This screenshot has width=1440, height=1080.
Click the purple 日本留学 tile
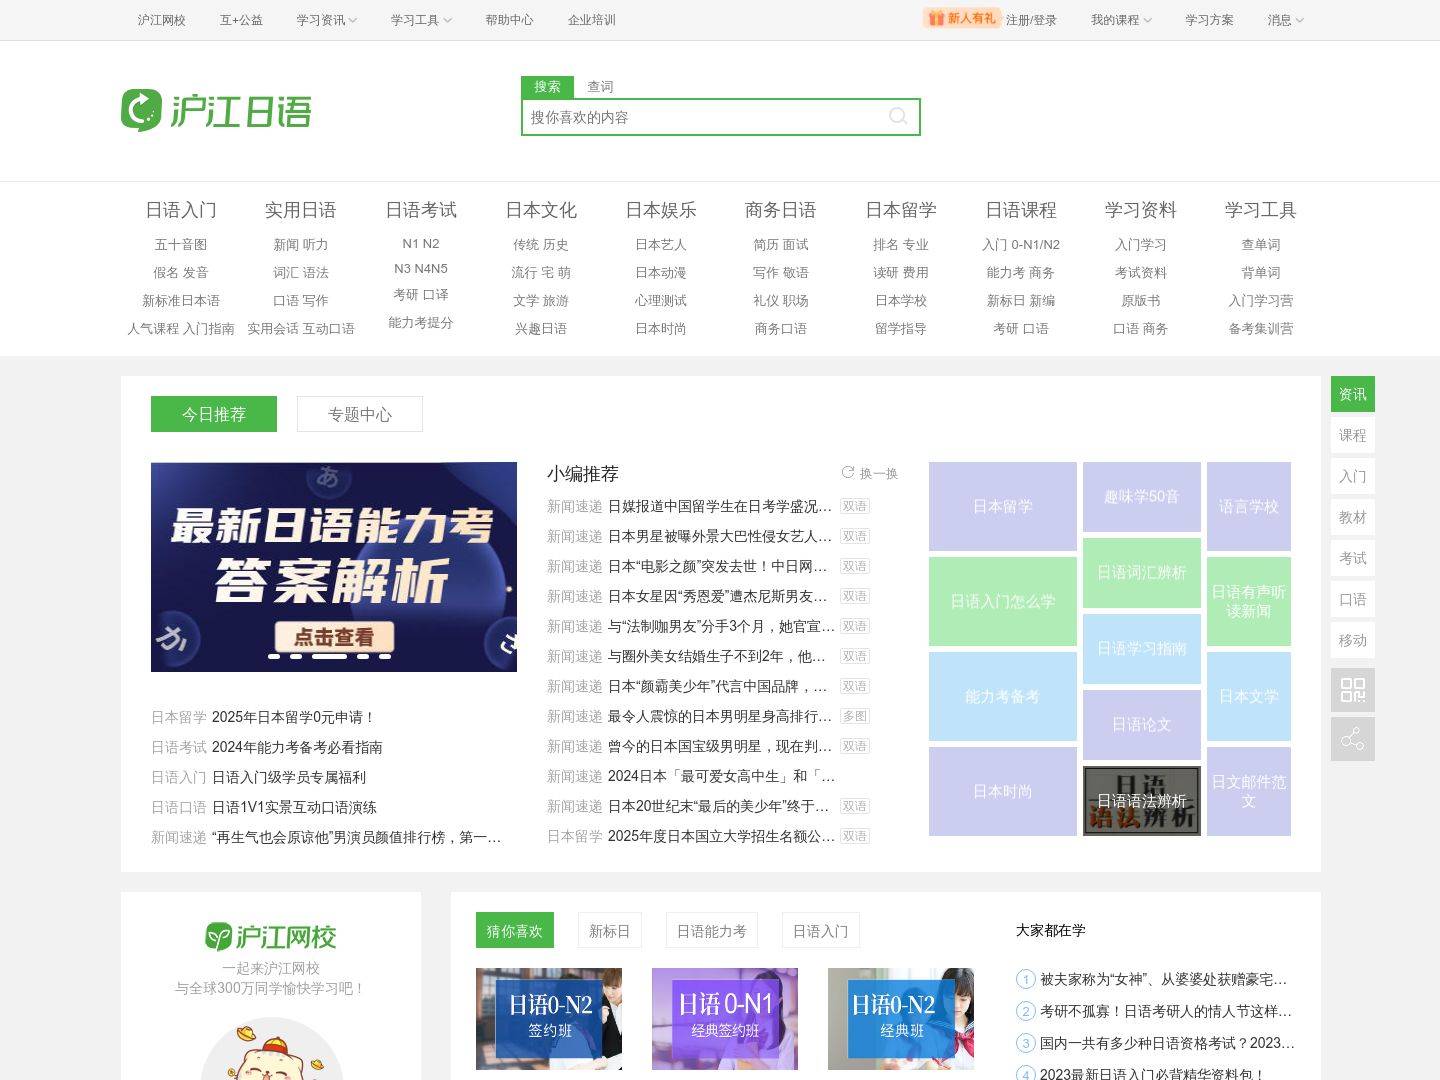(x=1002, y=506)
